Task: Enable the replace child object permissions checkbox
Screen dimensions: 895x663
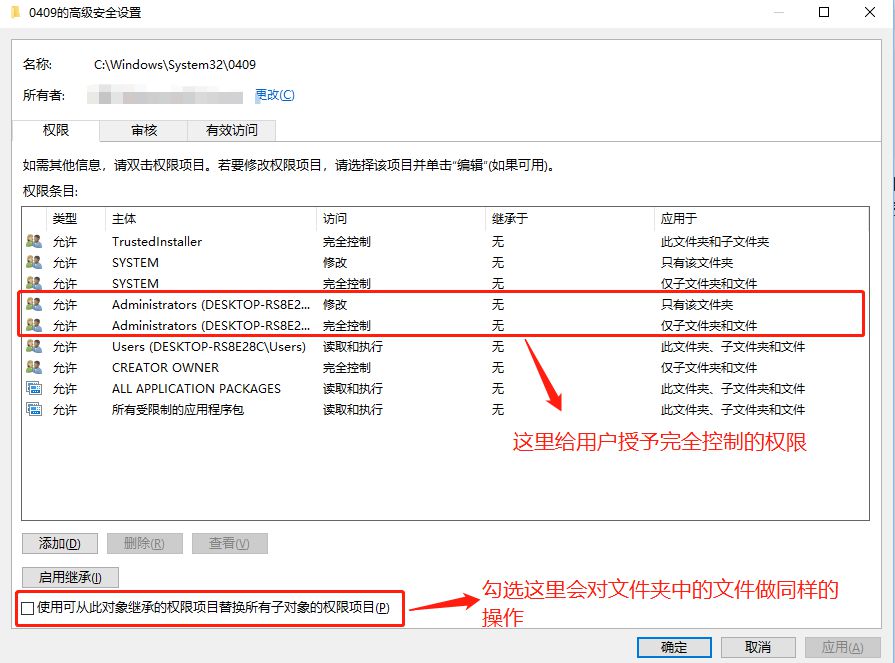Action: 27,608
